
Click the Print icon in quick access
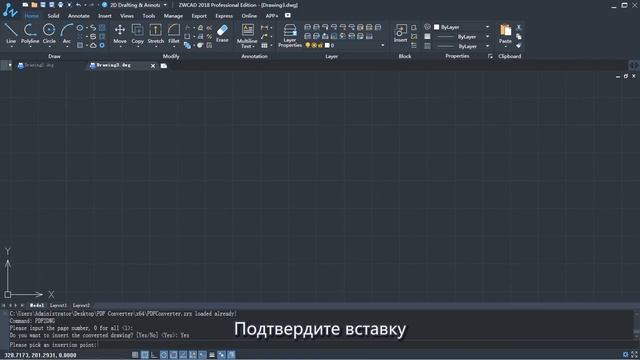[x=60, y=5]
